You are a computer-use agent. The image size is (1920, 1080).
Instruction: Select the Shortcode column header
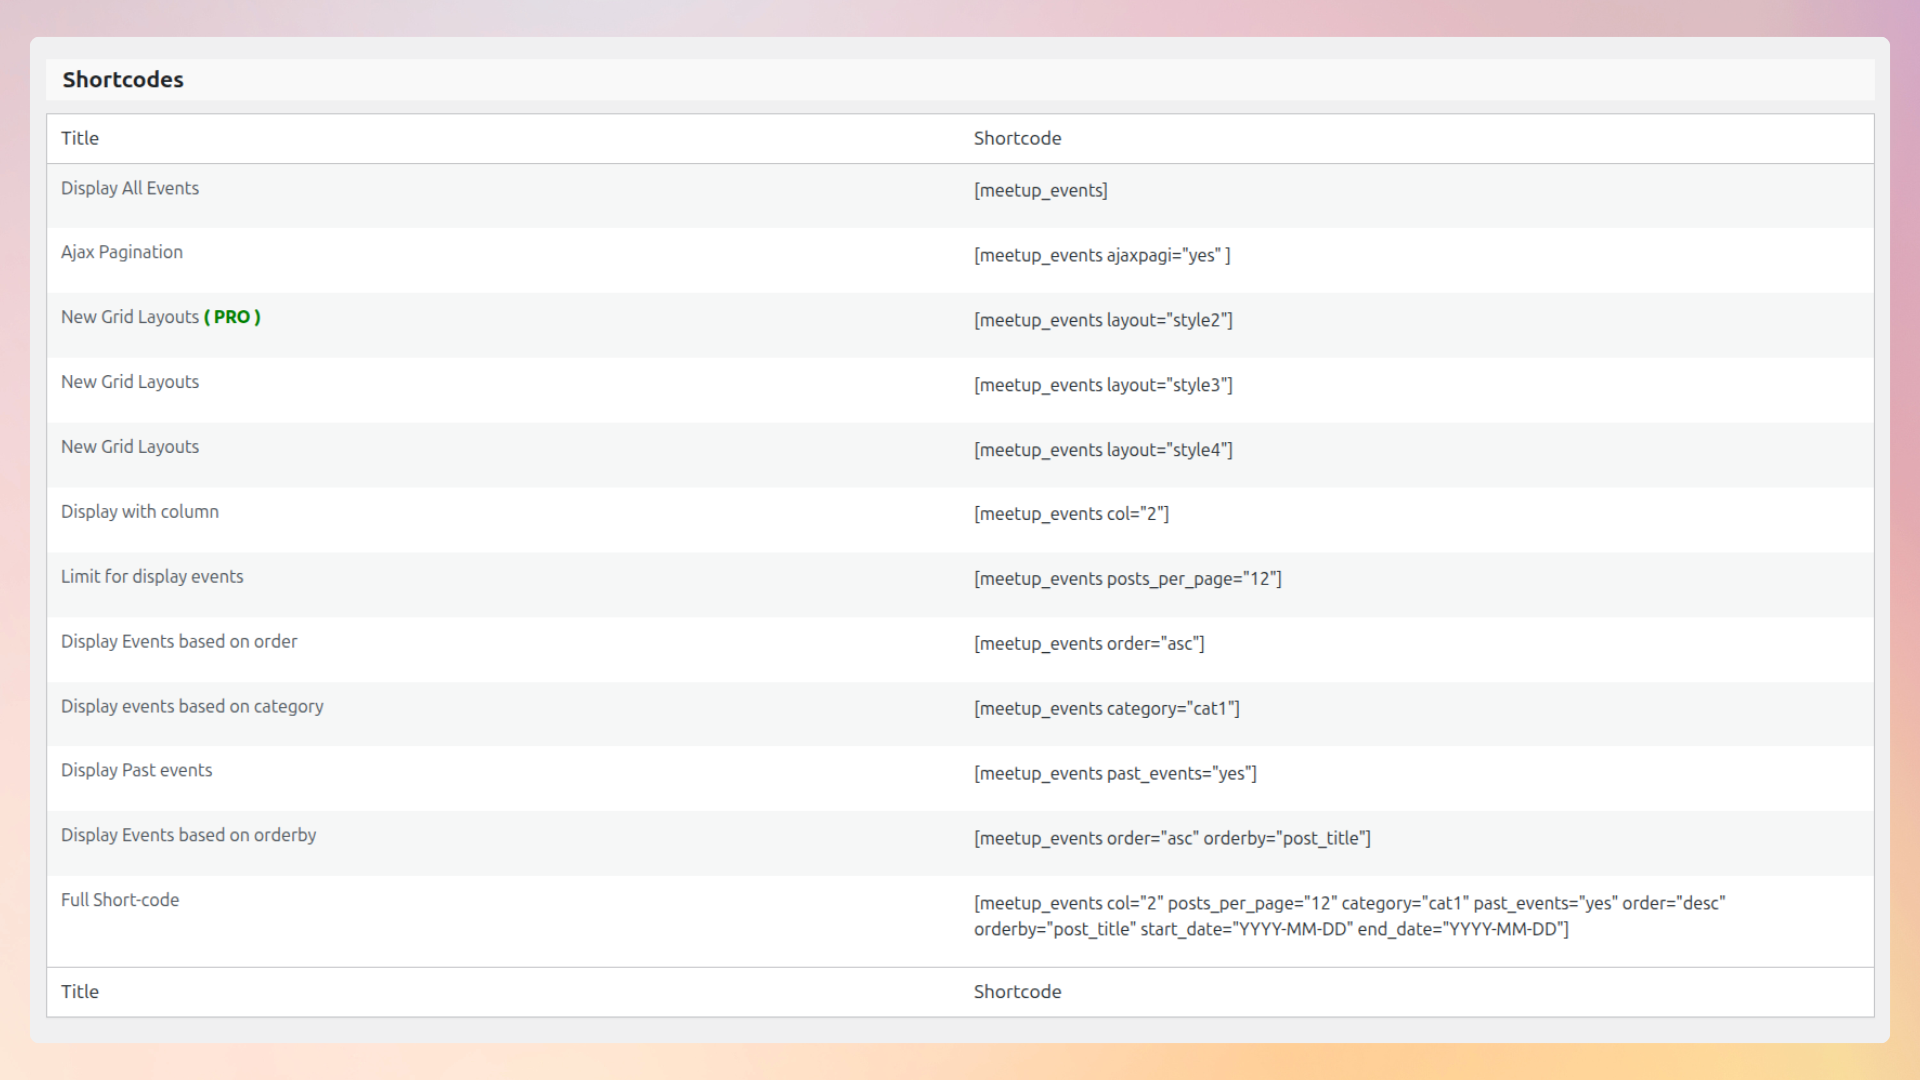tap(1017, 138)
